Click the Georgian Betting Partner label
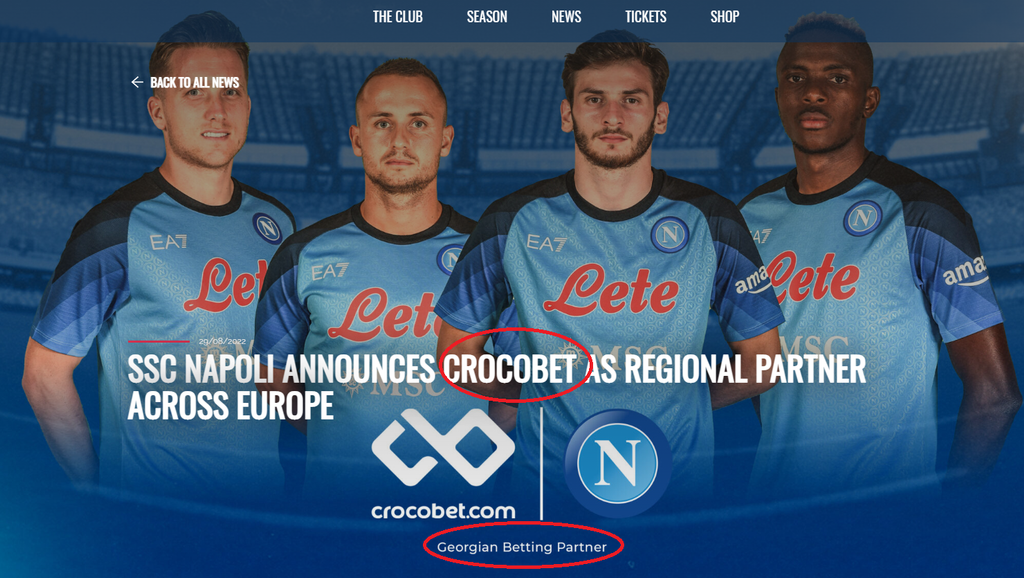This screenshot has height=578, width=1024. [522, 547]
